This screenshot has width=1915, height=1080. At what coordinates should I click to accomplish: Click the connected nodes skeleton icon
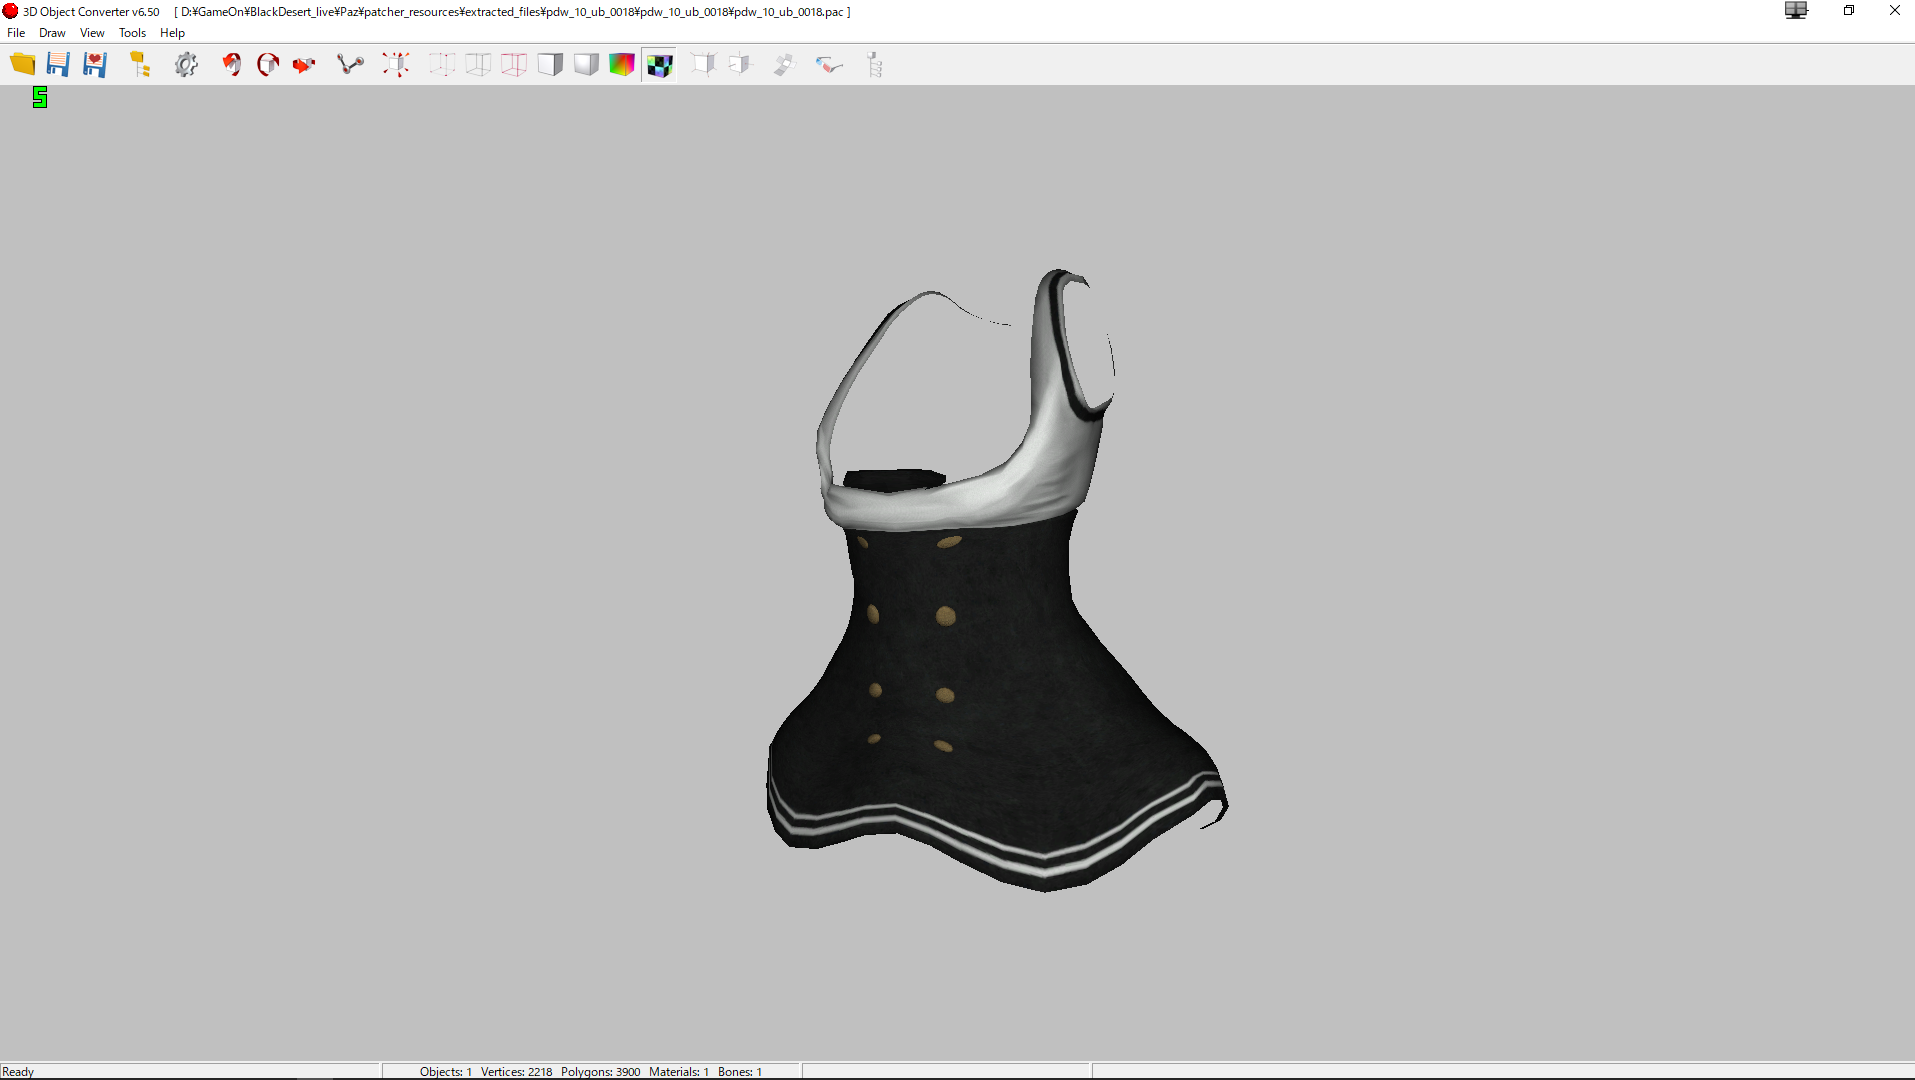[x=350, y=65]
